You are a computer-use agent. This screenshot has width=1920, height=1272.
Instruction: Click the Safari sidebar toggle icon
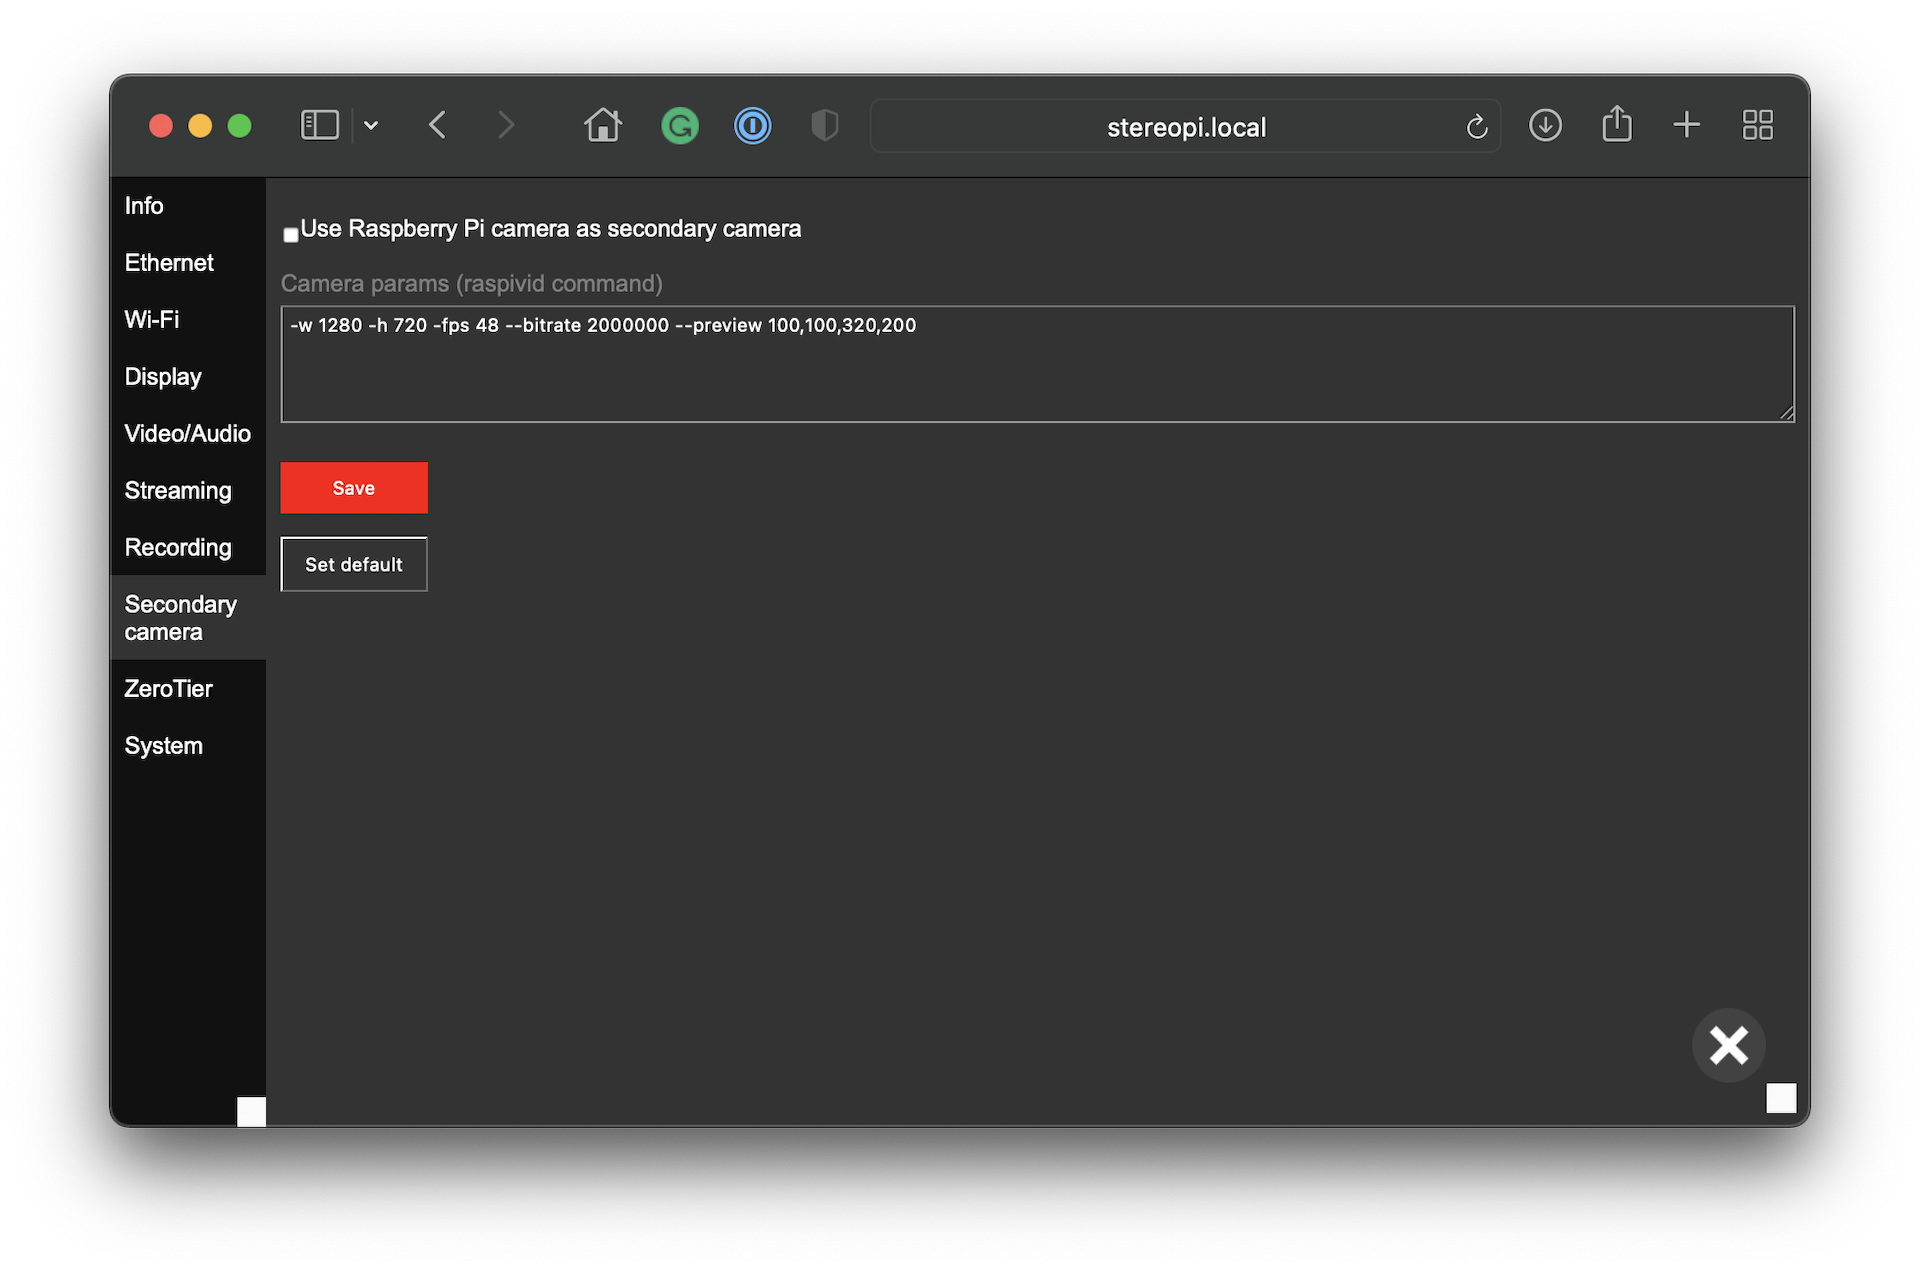[319, 125]
